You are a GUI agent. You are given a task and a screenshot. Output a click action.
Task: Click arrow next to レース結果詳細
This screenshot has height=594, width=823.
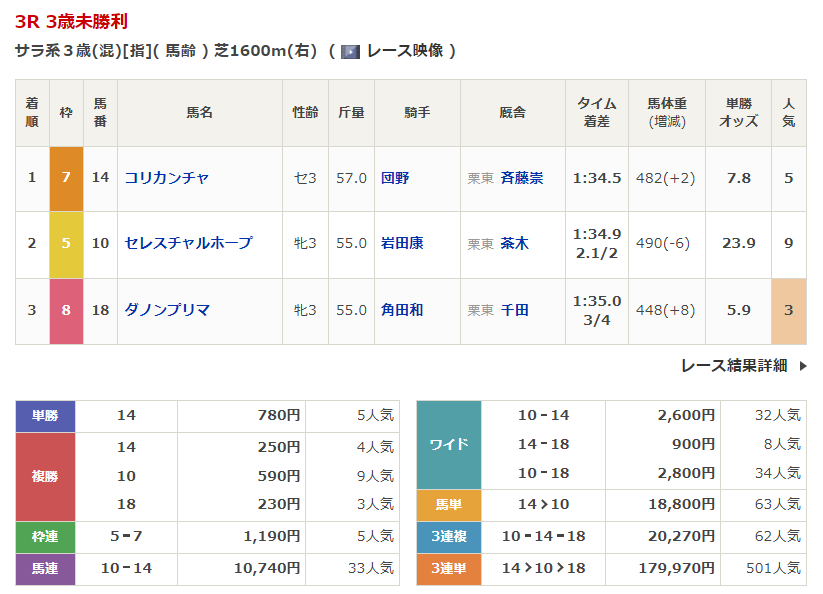(x=802, y=366)
